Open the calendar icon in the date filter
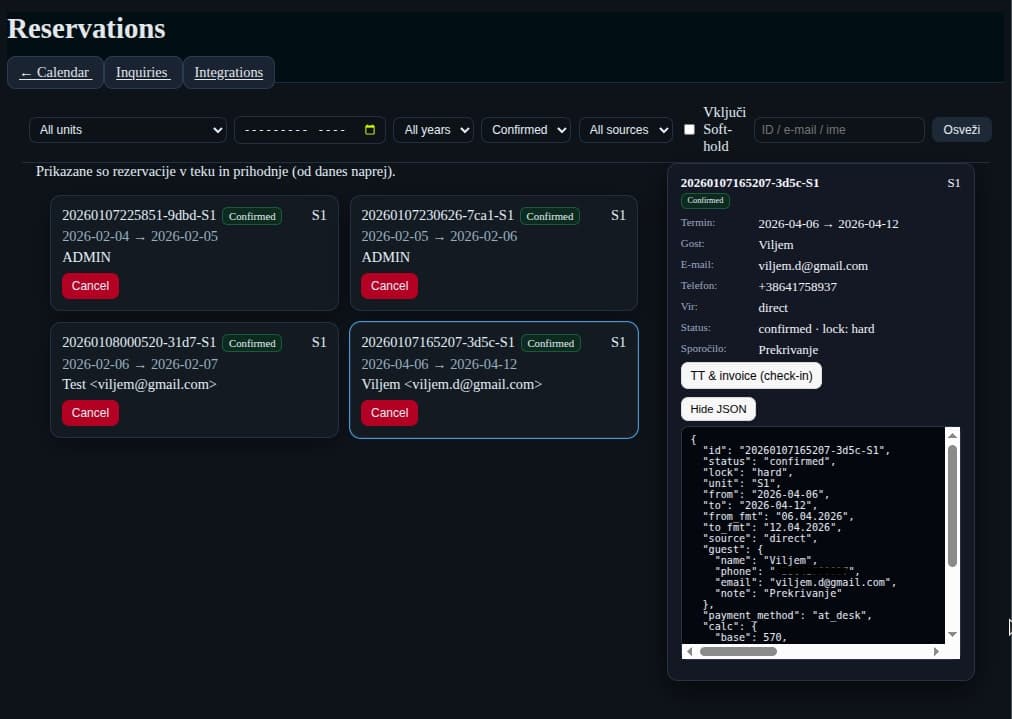The image size is (1012, 719). coord(367,129)
